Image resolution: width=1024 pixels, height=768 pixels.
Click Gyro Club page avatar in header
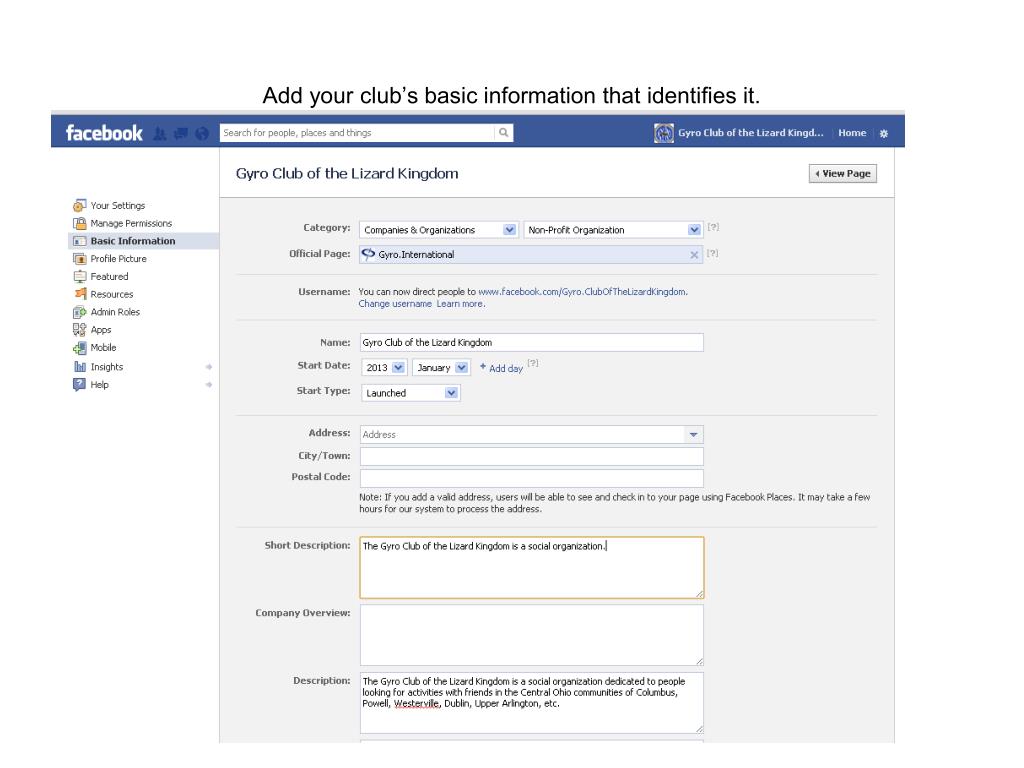[x=664, y=133]
